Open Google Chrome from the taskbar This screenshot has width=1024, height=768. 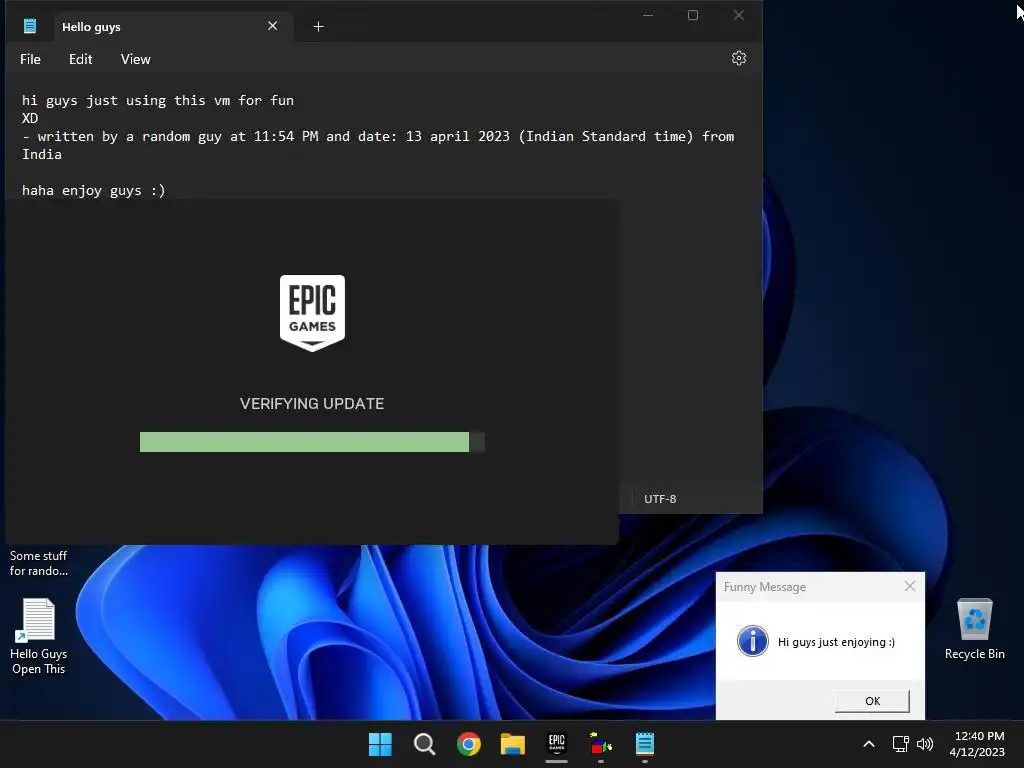tap(468, 744)
